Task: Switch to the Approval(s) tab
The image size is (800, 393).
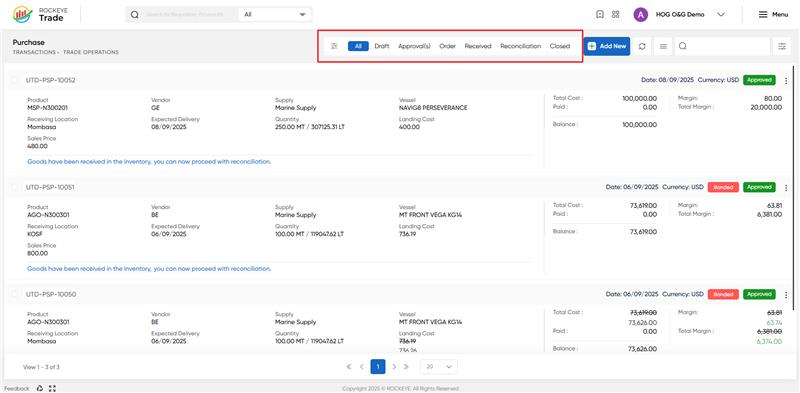Action: (414, 46)
